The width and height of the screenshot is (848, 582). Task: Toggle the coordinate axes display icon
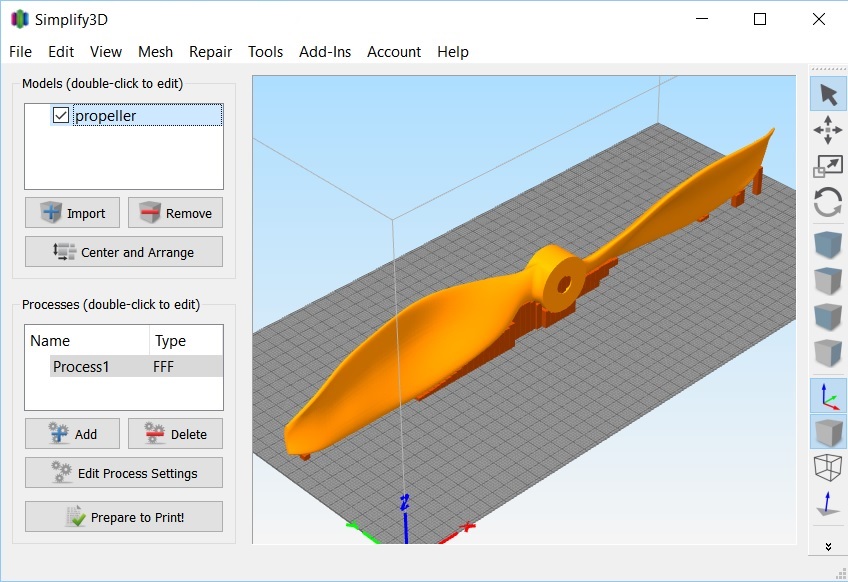(x=828, y=397)
